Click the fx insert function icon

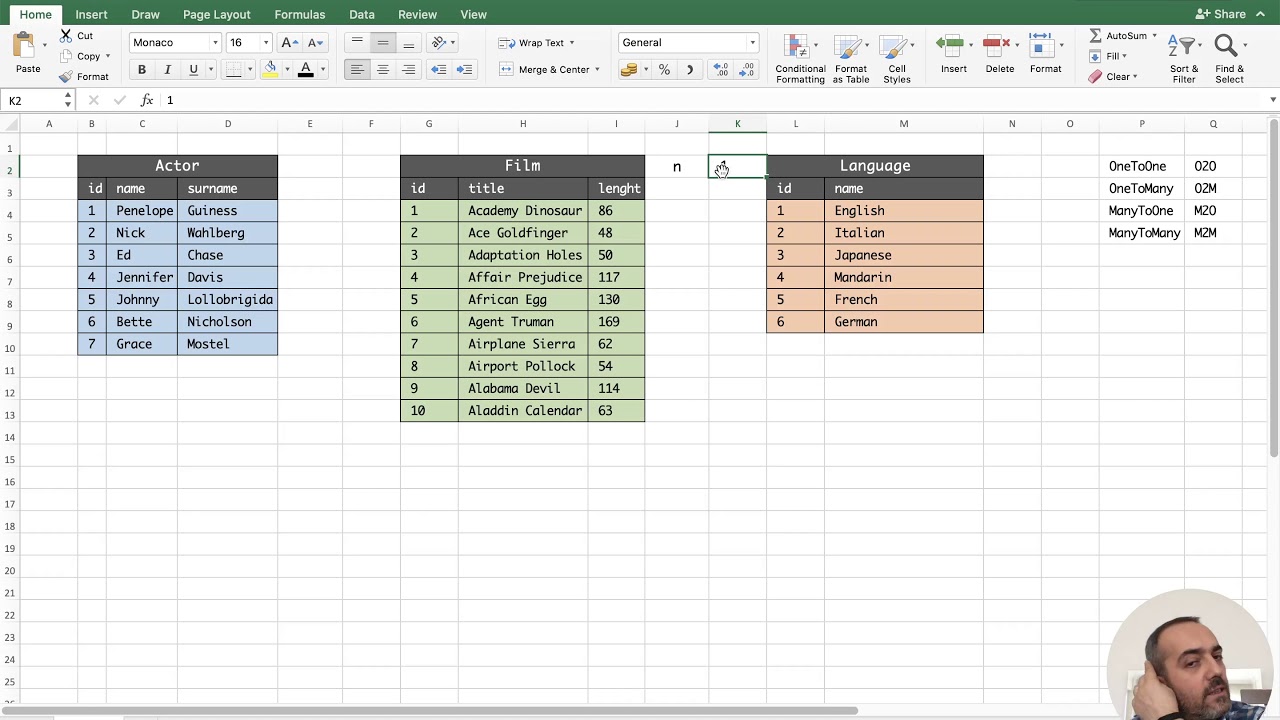(146, 100)
